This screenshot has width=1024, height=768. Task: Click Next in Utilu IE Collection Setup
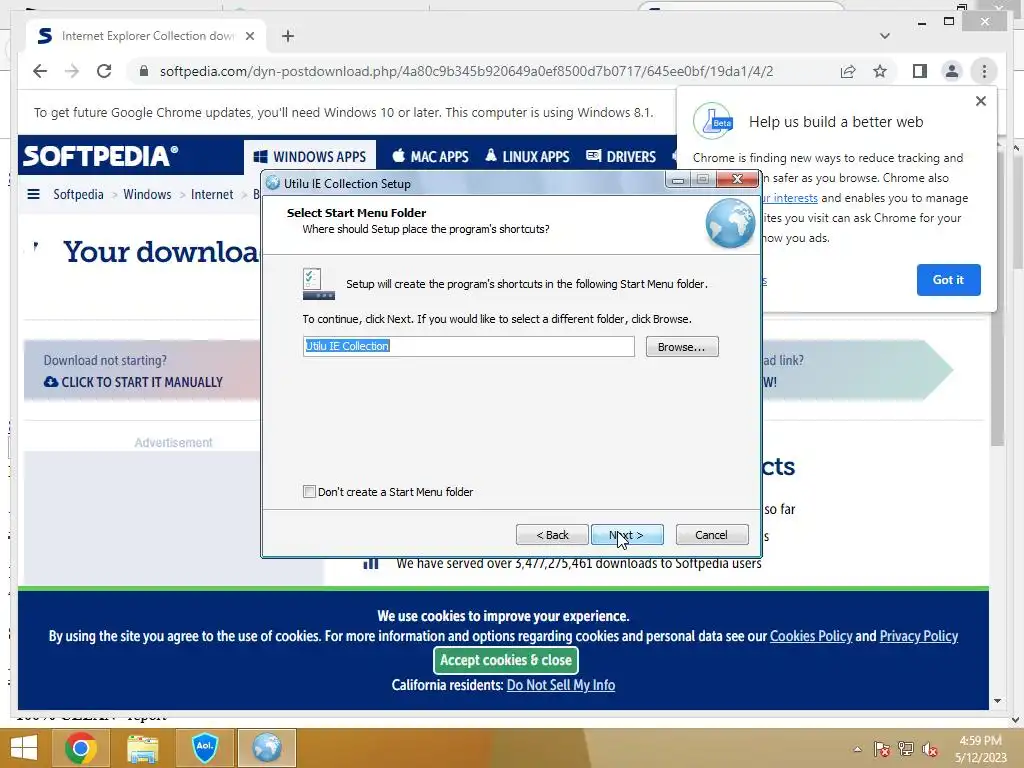coord(627,535)
